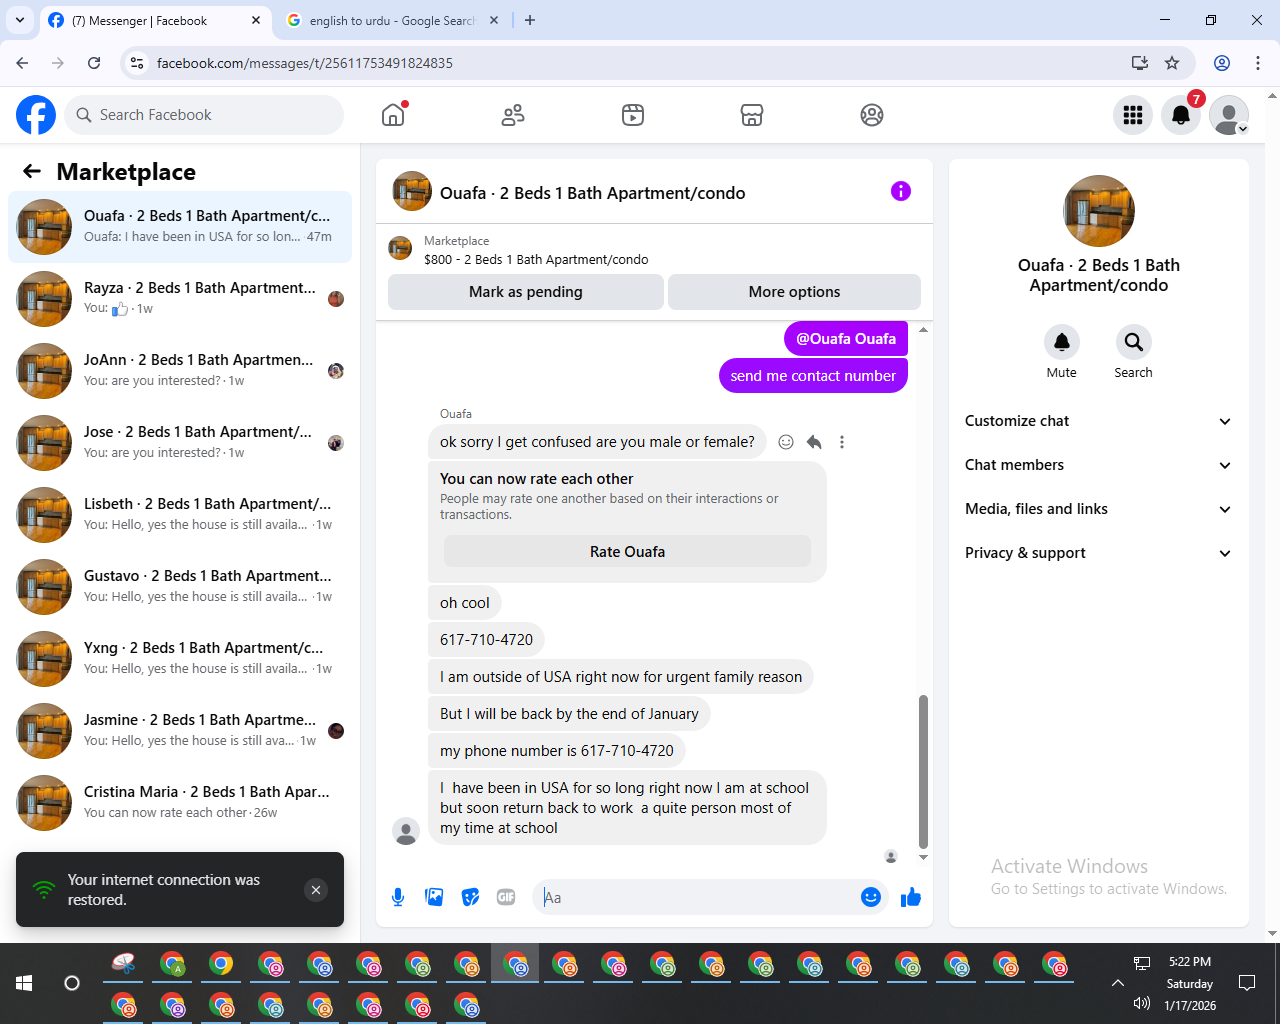The height and width of the screenshot is (1024, 1280).
Task: Open Gustavo conversation in list
Action: (x=180, y=587)
